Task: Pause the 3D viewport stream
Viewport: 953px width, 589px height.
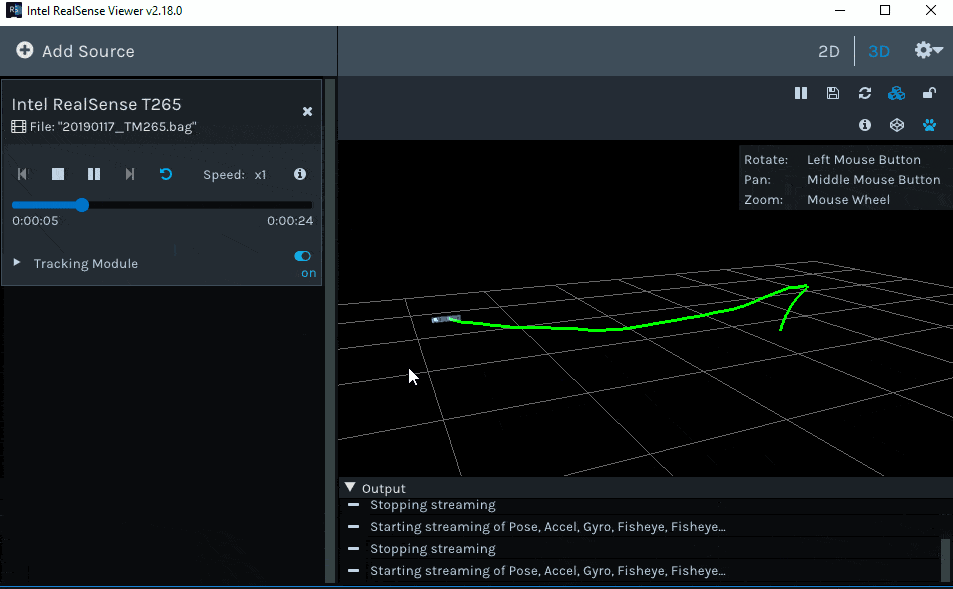Action: point(801,93)
